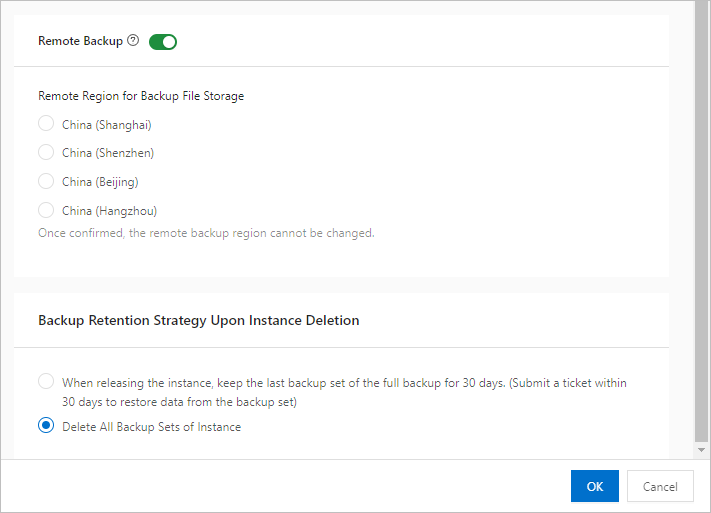Click the Remote Backup help icon

[x=133, y=40]
